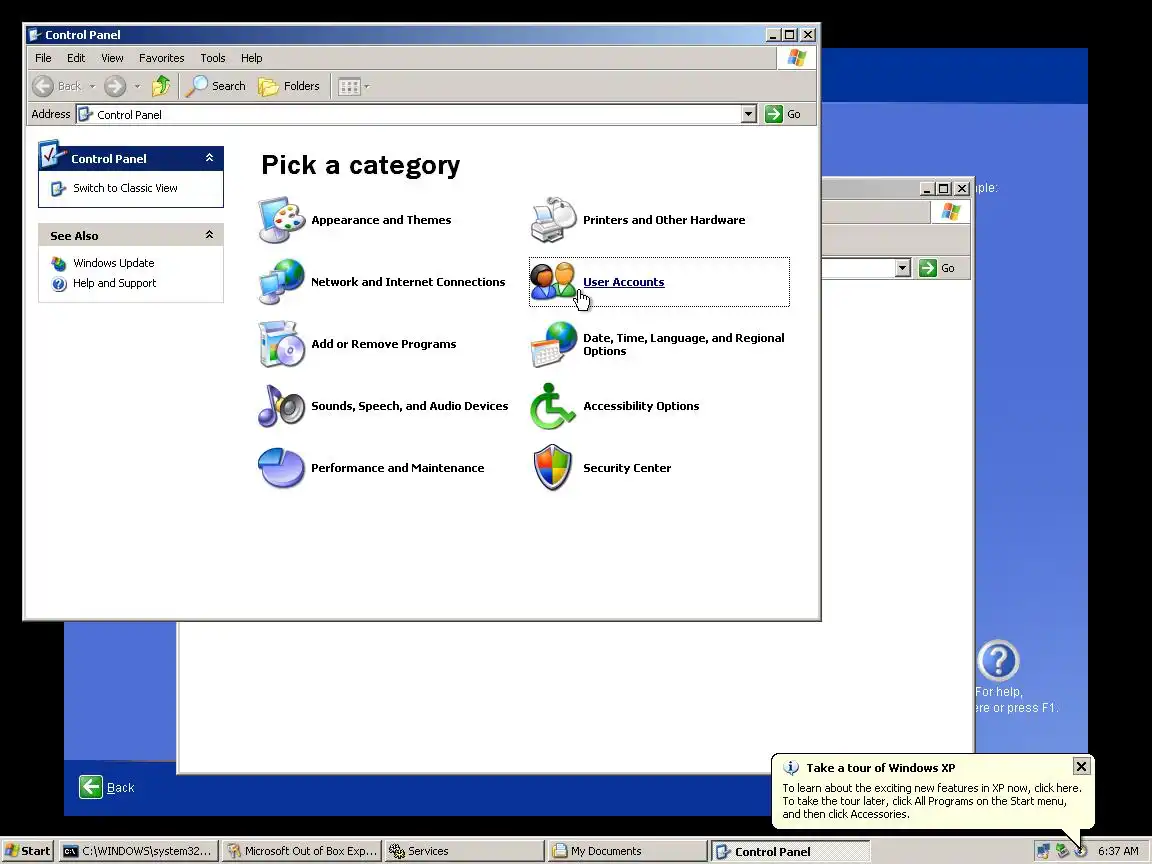Viewport: 1152px width, 864px height.
Task: Switch to C:\WINDOWS\system32 taskbar button
Action: pyautogui.click(x=138, y=851)
